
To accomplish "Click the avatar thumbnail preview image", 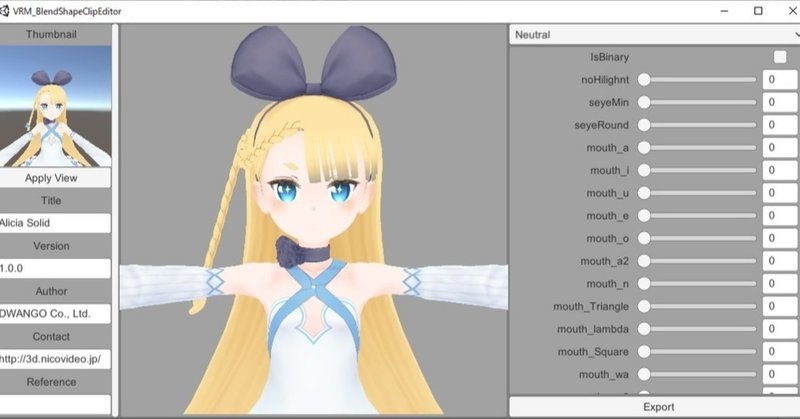I will point(55,106).
